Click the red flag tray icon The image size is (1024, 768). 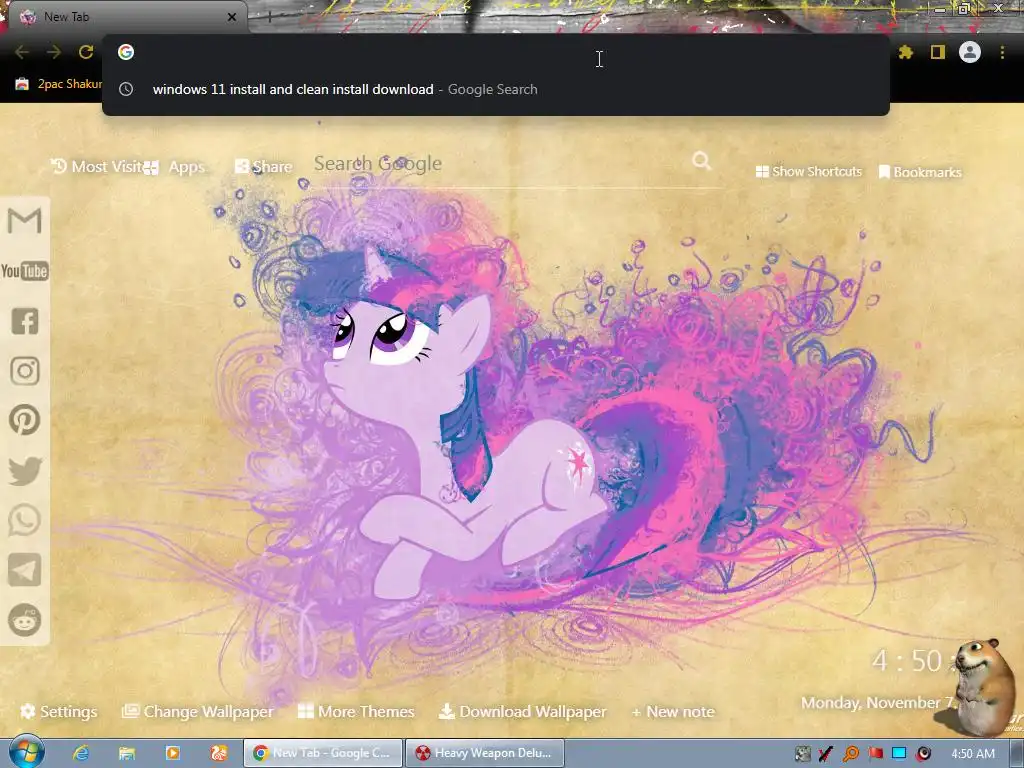coord(875,754)
